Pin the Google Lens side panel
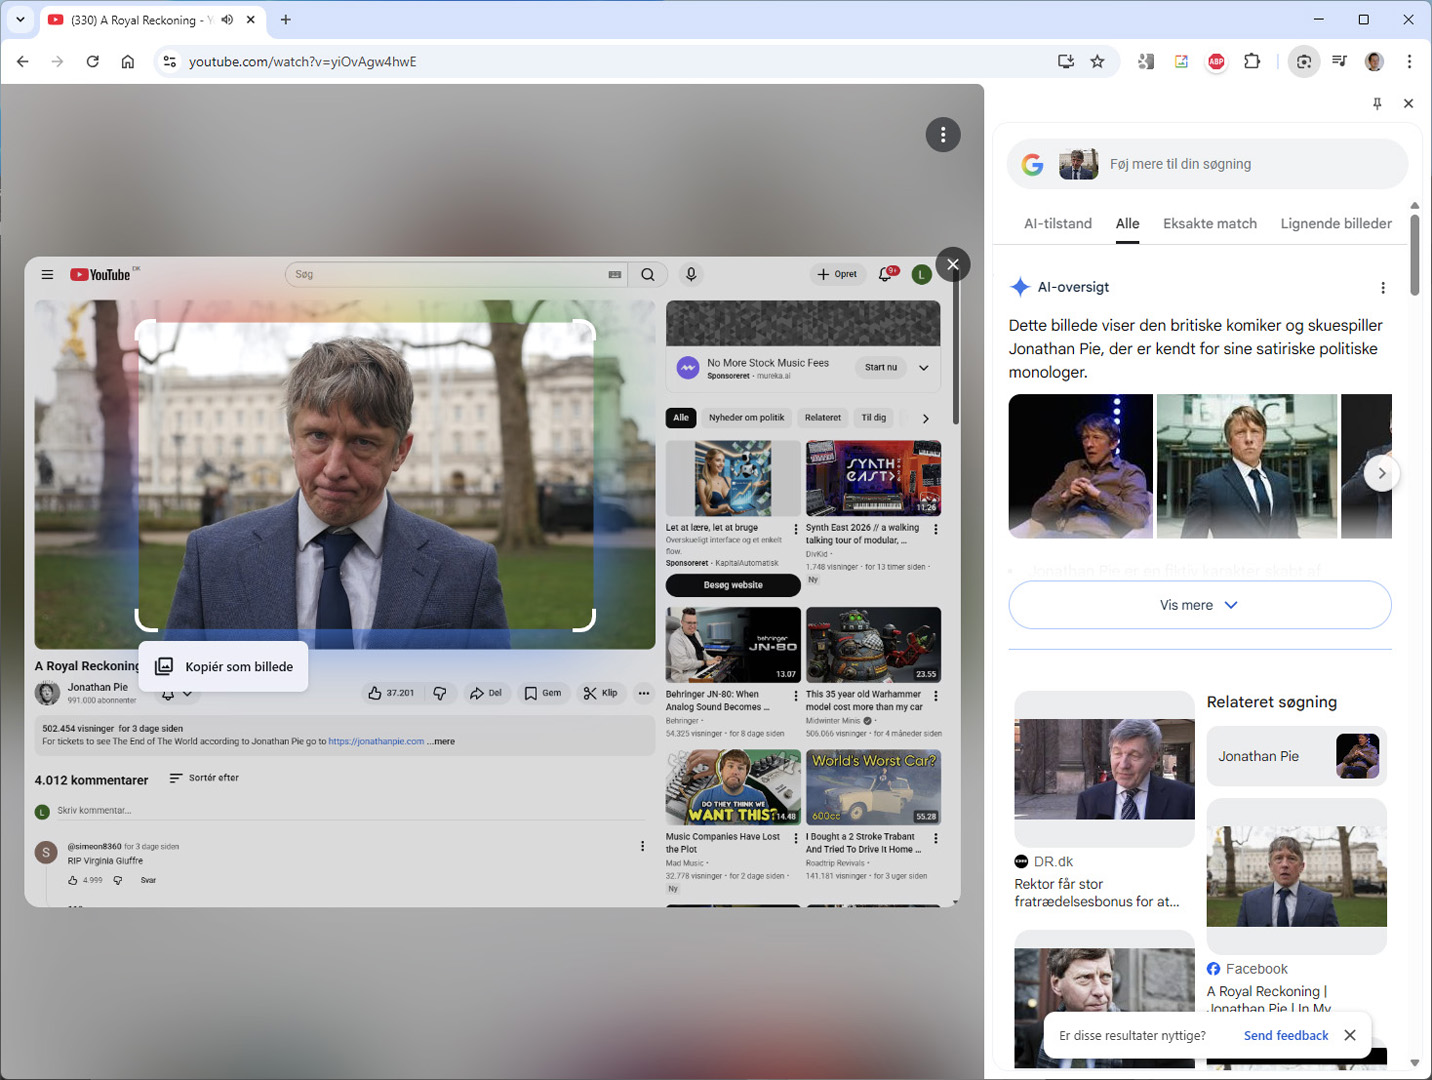 click(1377, 103)
